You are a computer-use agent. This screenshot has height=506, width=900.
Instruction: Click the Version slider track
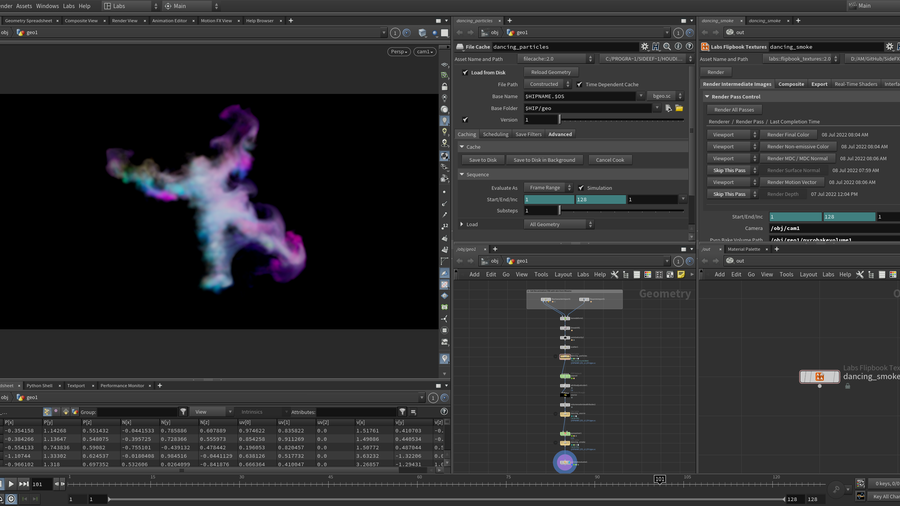pos(620,120)
